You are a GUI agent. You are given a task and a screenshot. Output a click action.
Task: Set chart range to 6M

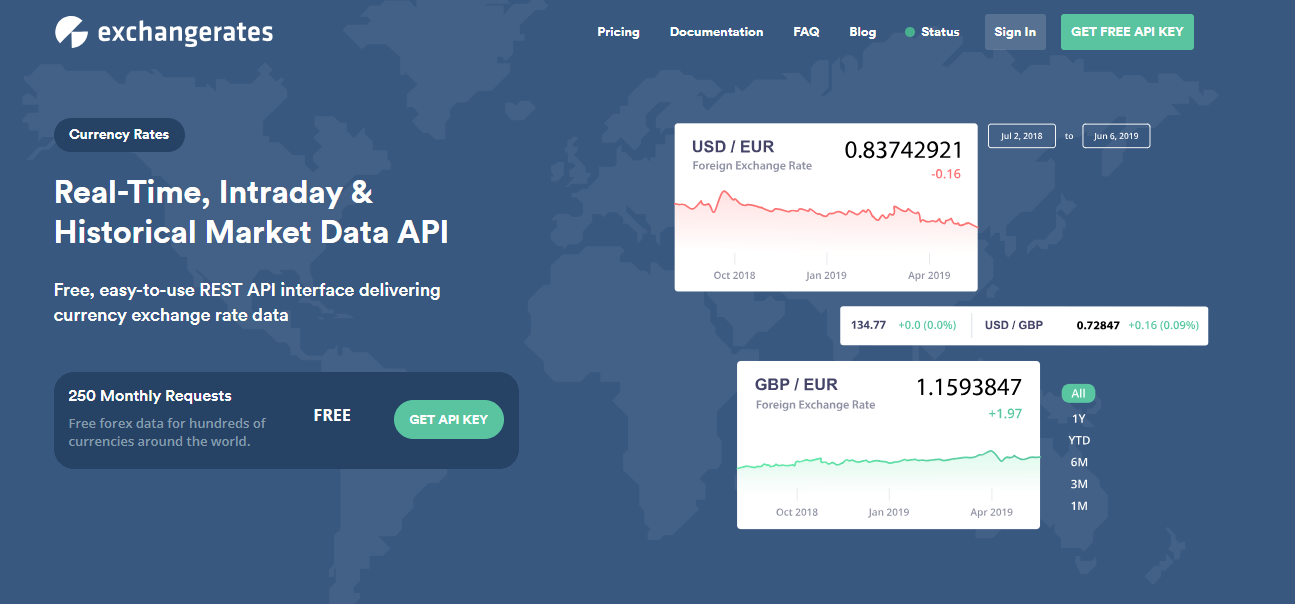coord(1078,462)
